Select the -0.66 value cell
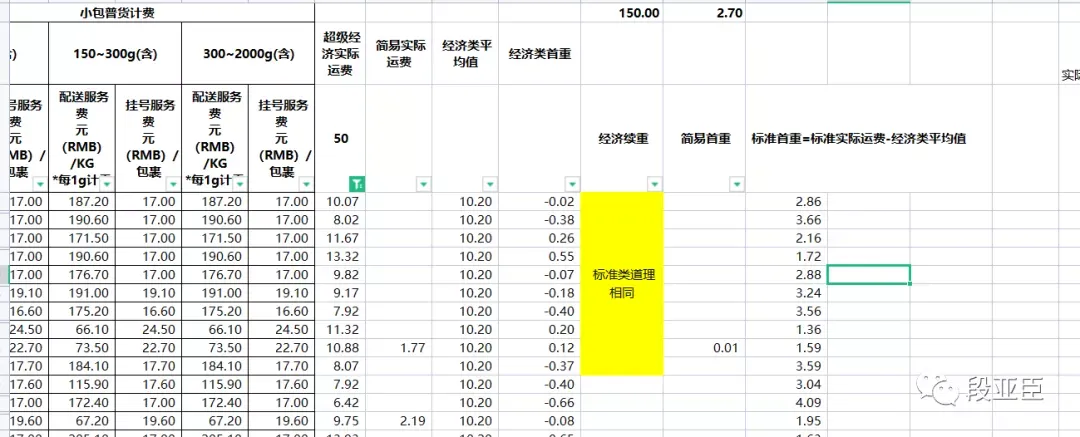This screenshot has width=1080, height=437. tap(540, 403)
